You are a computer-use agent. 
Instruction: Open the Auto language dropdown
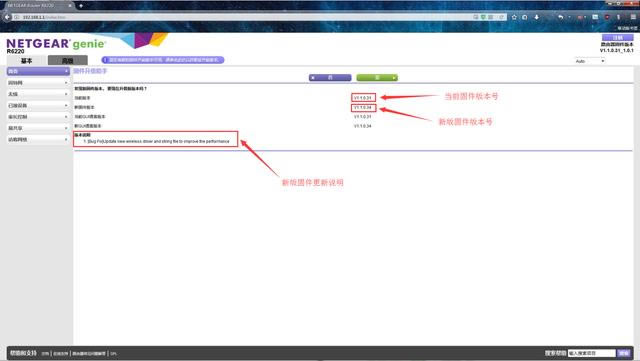590,61
